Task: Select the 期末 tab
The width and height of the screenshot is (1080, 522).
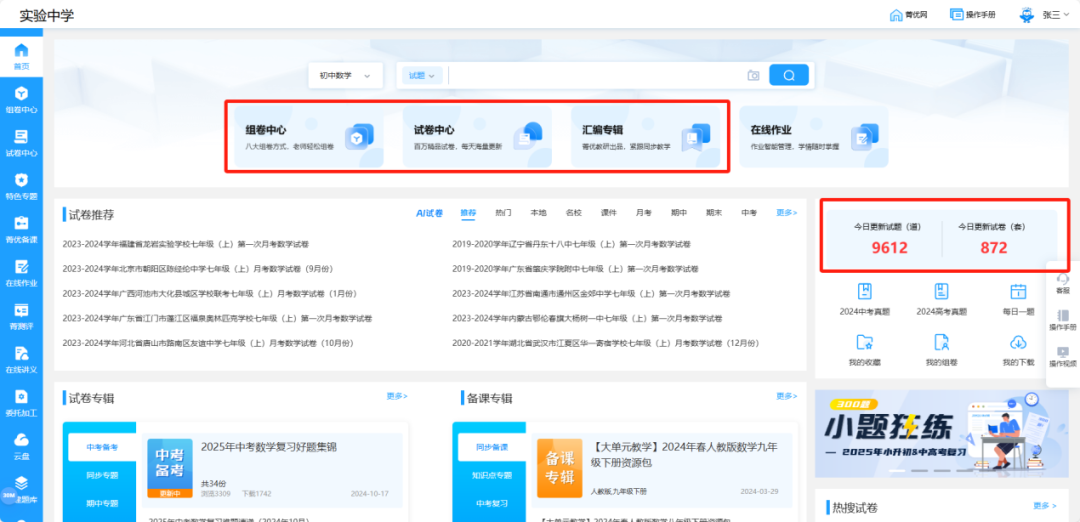Action: click(x=714, y=213)
